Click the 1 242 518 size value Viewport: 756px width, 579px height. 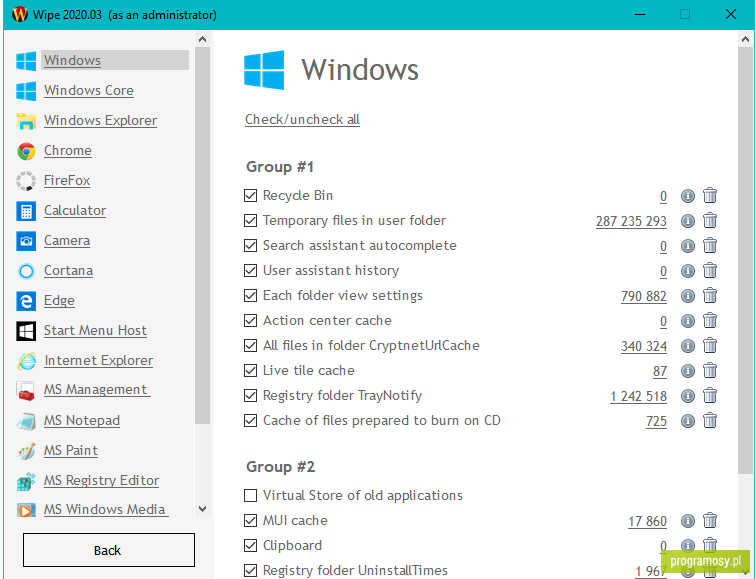tap(638, 397)
